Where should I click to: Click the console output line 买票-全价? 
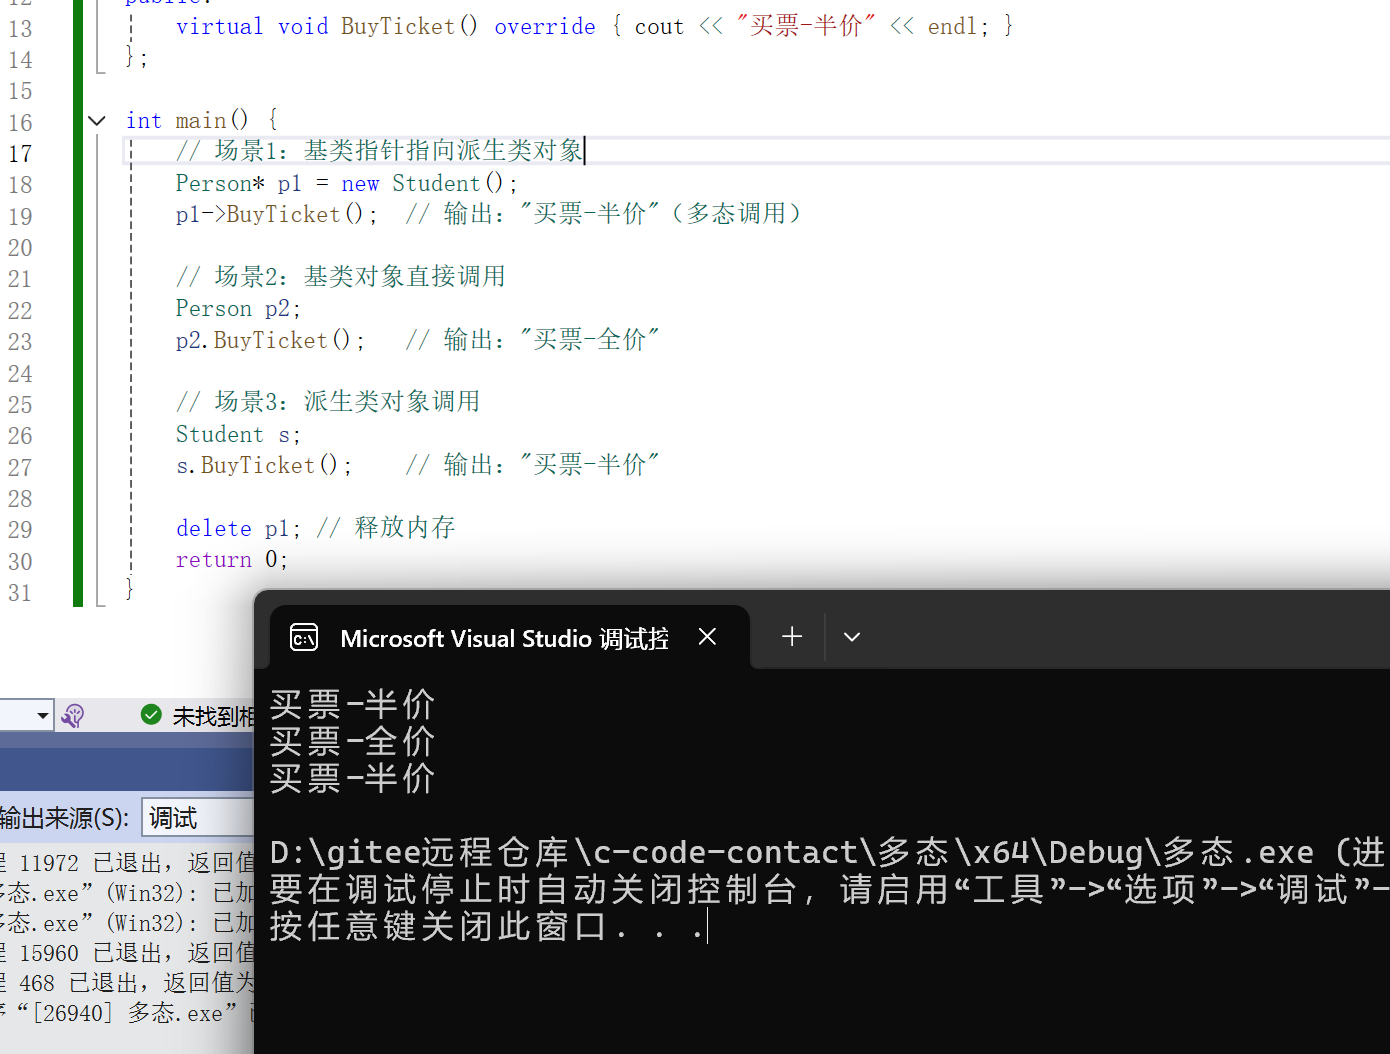pyautogui.click(x=352, y=741)
